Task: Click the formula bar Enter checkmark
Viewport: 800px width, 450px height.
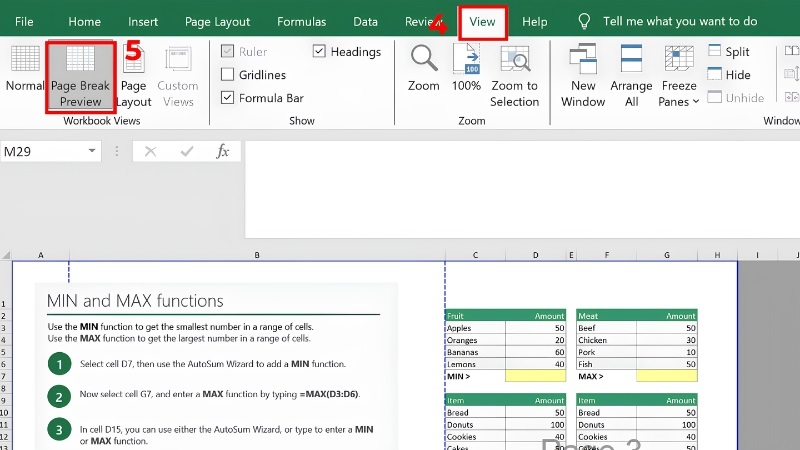Action: [x=187, y=151]
